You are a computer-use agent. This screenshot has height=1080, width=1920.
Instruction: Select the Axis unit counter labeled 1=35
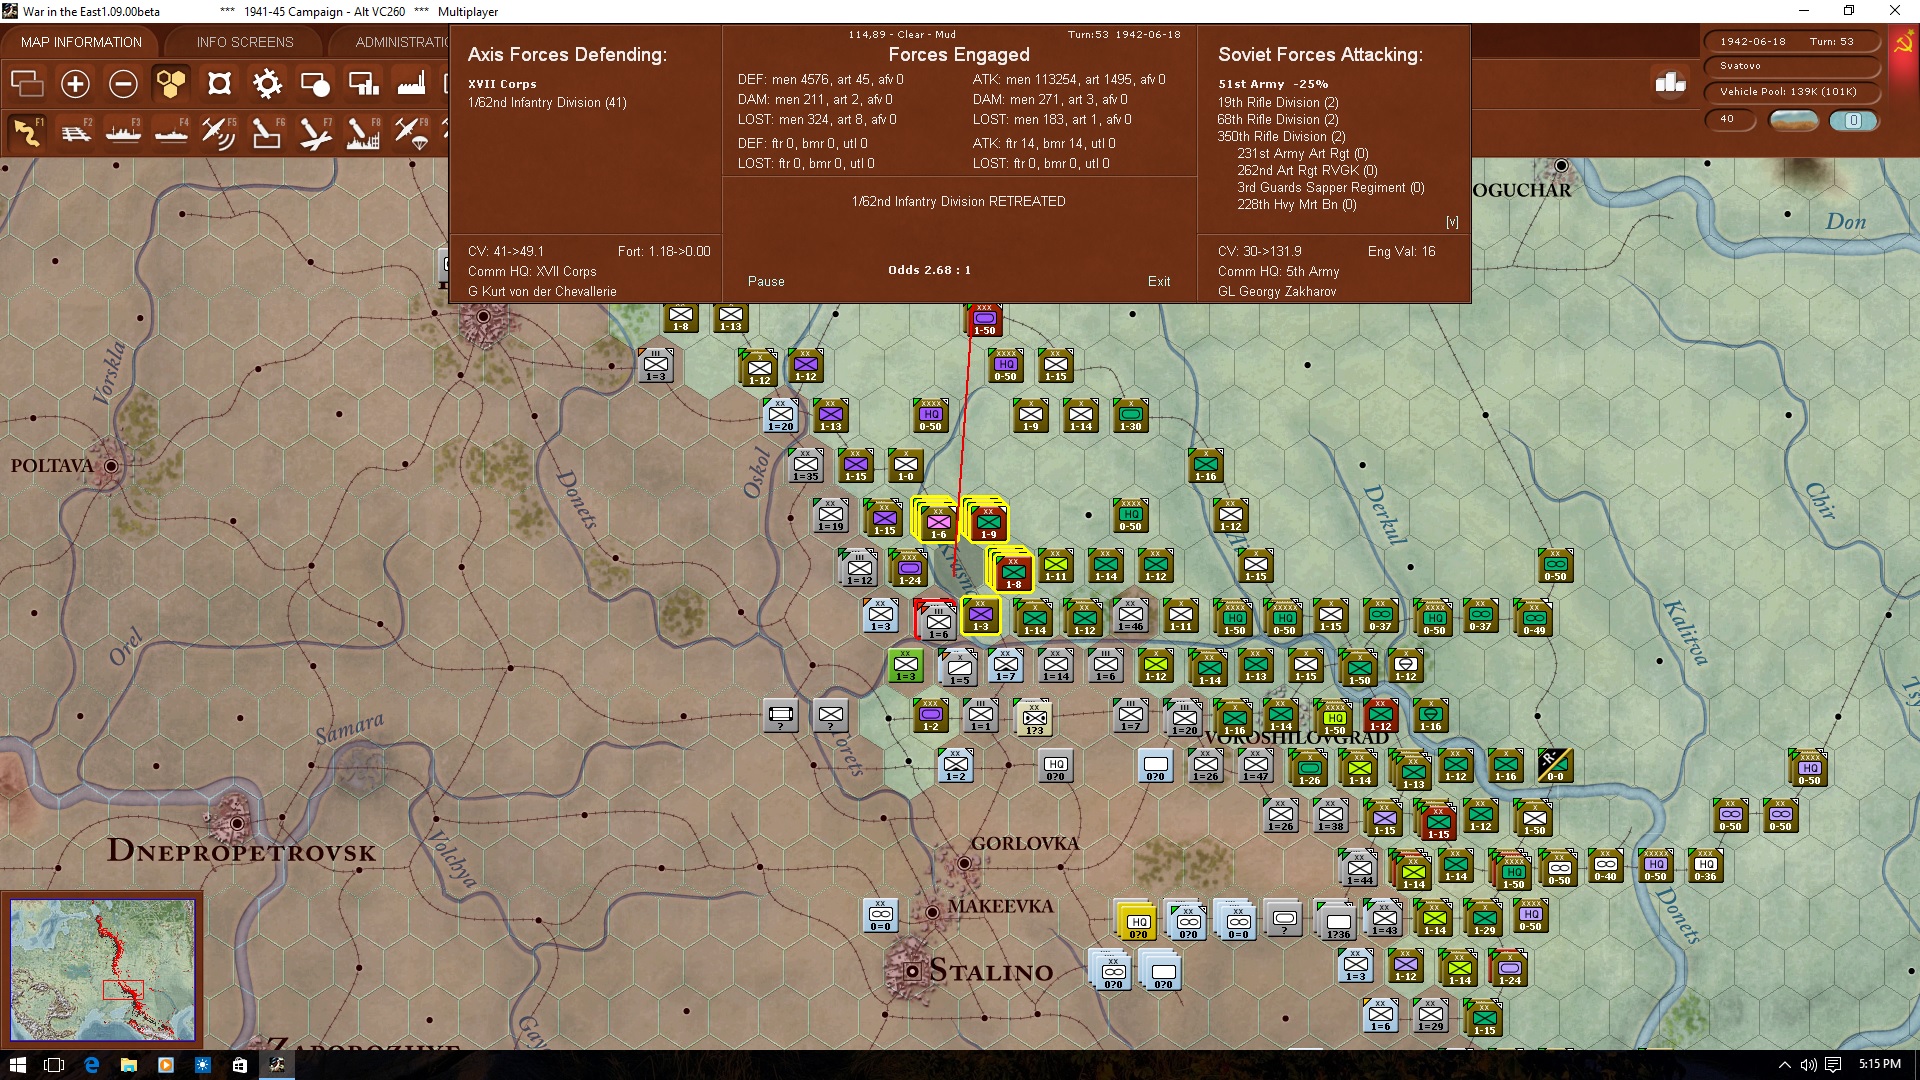pyautogui.click(x=806, y=466)
